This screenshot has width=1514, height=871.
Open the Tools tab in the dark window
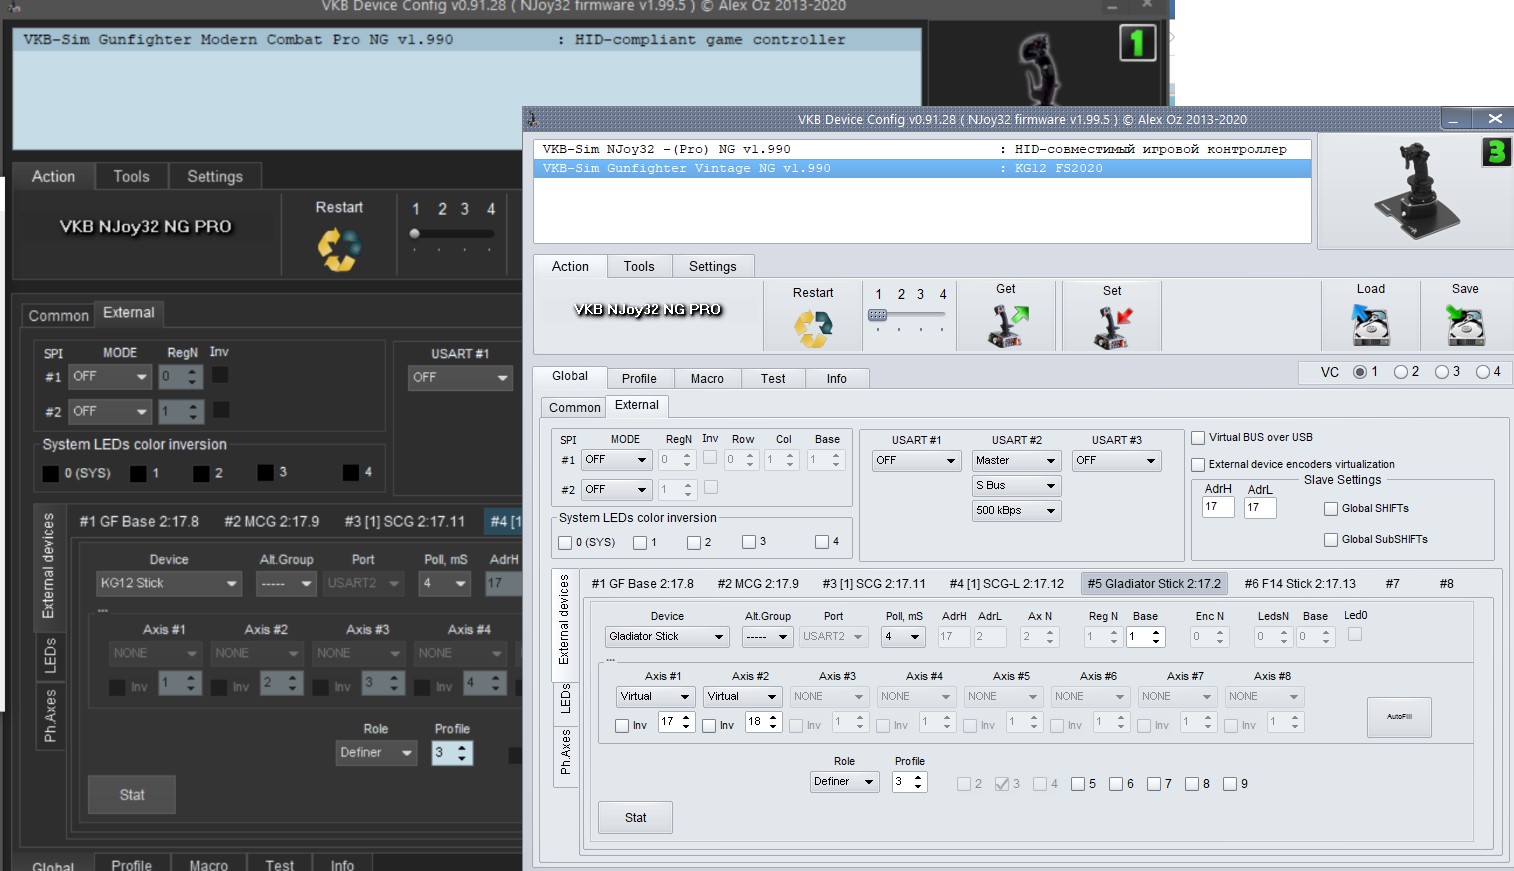[x=131, y=177]
